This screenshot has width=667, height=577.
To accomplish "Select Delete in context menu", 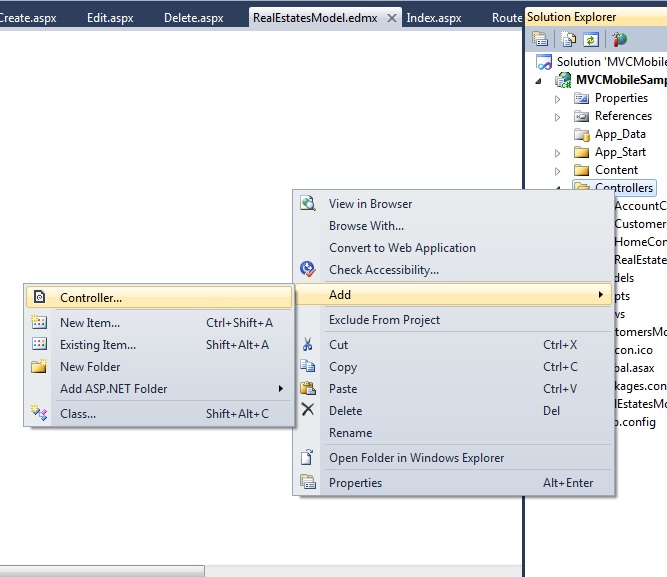I will pos(453,411).
